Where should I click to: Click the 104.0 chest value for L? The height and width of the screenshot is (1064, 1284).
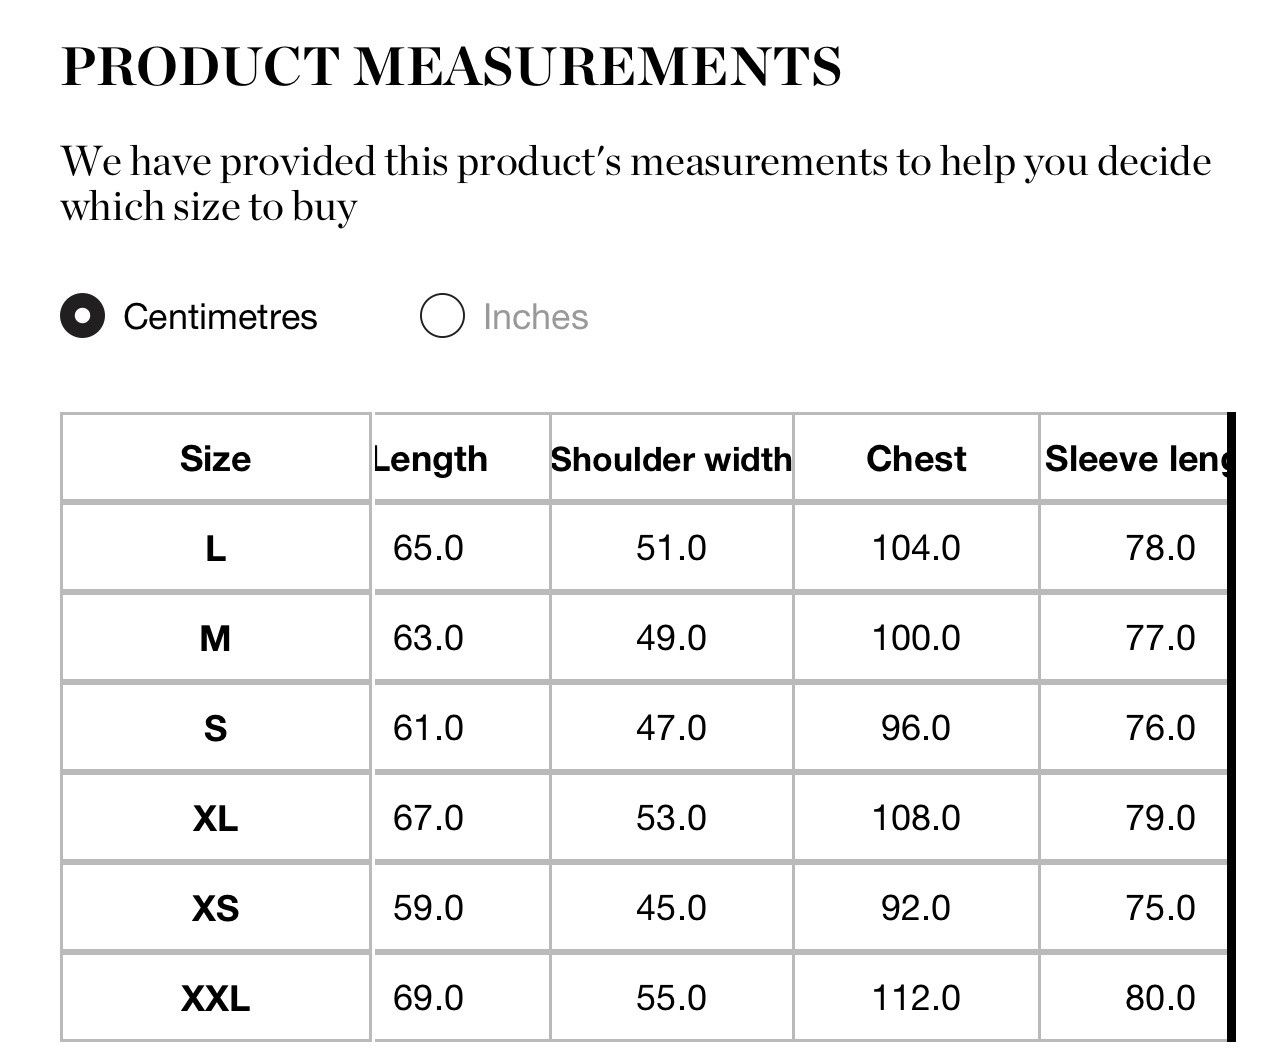(x=916, y=548)
